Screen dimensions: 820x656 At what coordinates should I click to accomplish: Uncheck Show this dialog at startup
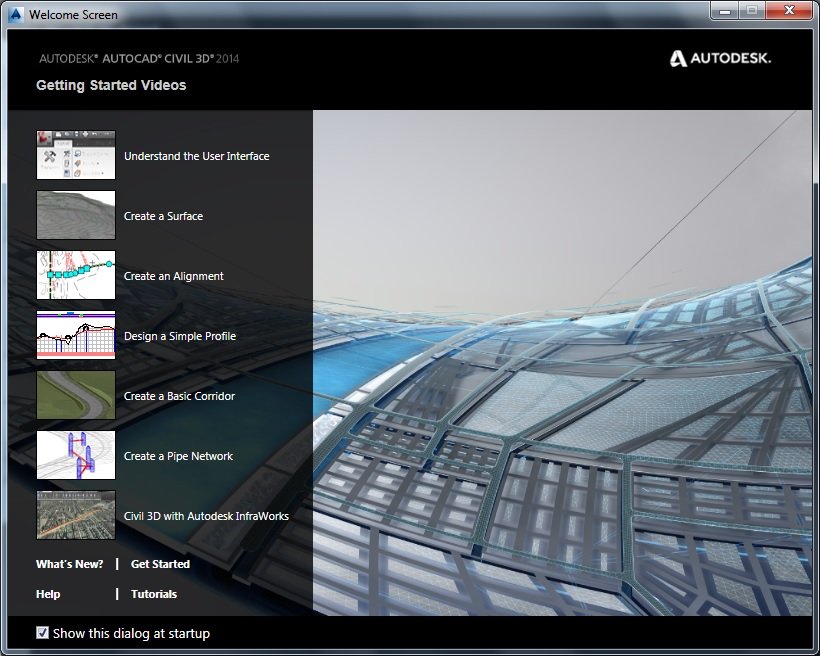point(42,633)
